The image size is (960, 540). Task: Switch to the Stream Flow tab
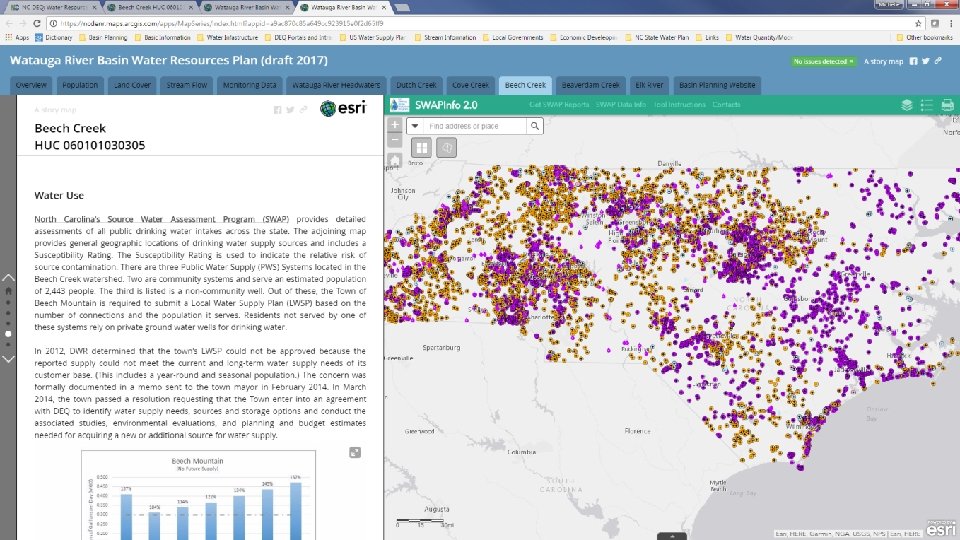pos(187,86)
